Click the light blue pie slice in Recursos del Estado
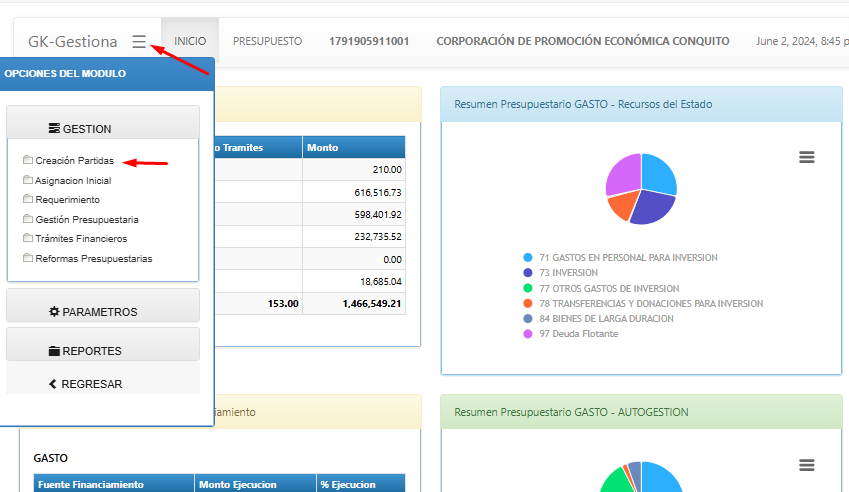 point(658,174)
